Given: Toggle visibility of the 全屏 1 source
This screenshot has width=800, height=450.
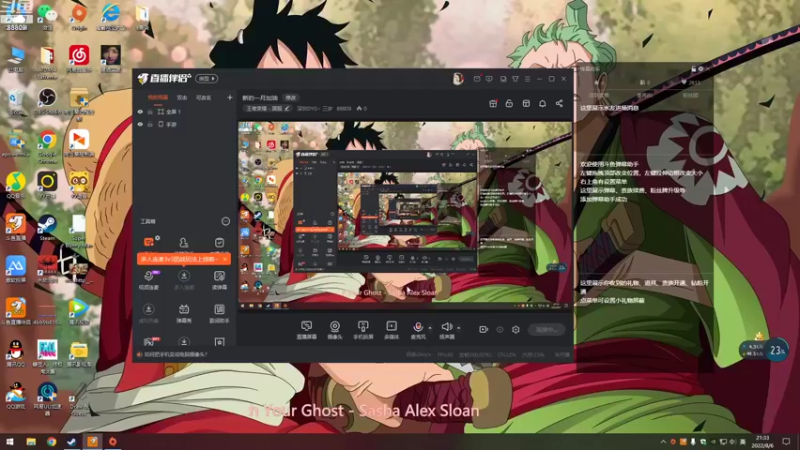Looking at the screenshot, I should click(x=140, y=111).
